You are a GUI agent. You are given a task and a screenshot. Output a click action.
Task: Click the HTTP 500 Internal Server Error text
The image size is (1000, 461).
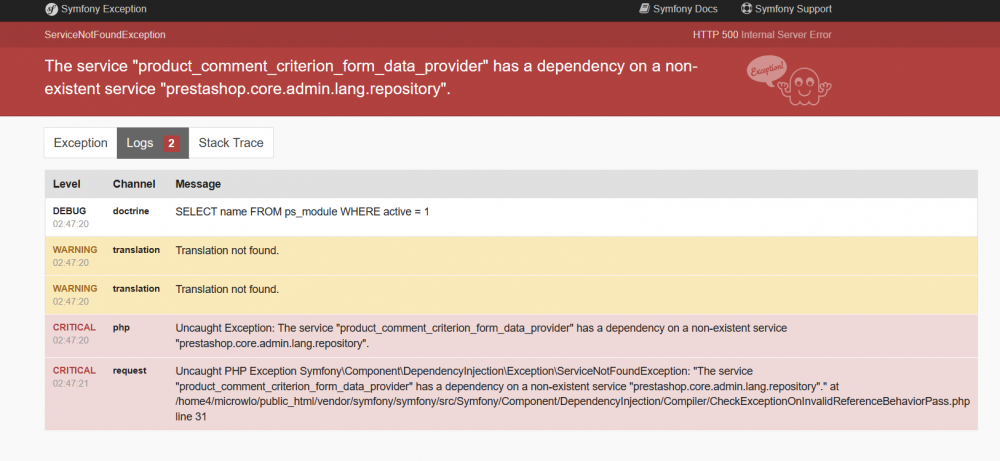pyautogui.click(x=762, y=34)
